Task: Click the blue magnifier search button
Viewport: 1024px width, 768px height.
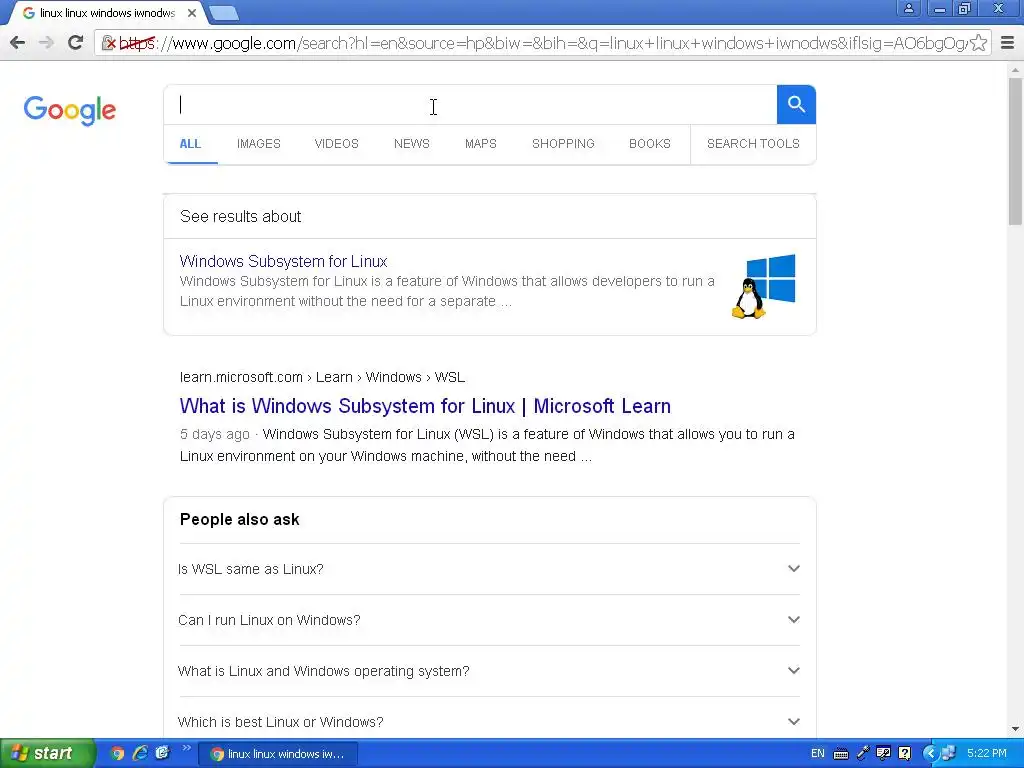Action: coord(796,104)
